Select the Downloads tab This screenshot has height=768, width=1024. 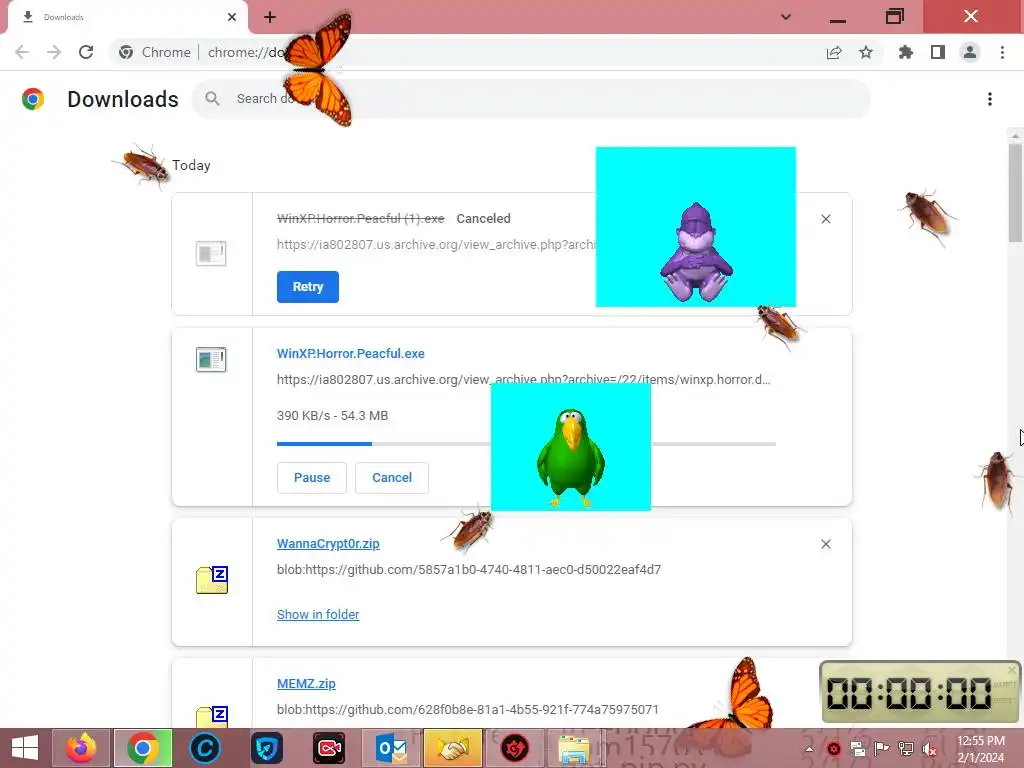coord(127,18)
